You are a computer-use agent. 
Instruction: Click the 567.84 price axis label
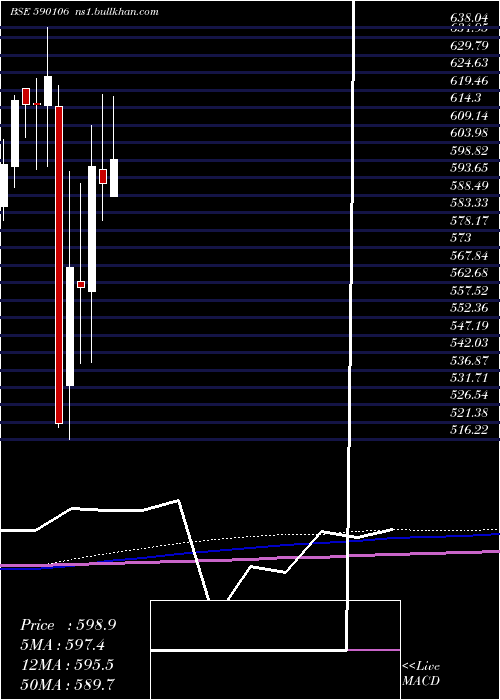(x=469, y=255)
